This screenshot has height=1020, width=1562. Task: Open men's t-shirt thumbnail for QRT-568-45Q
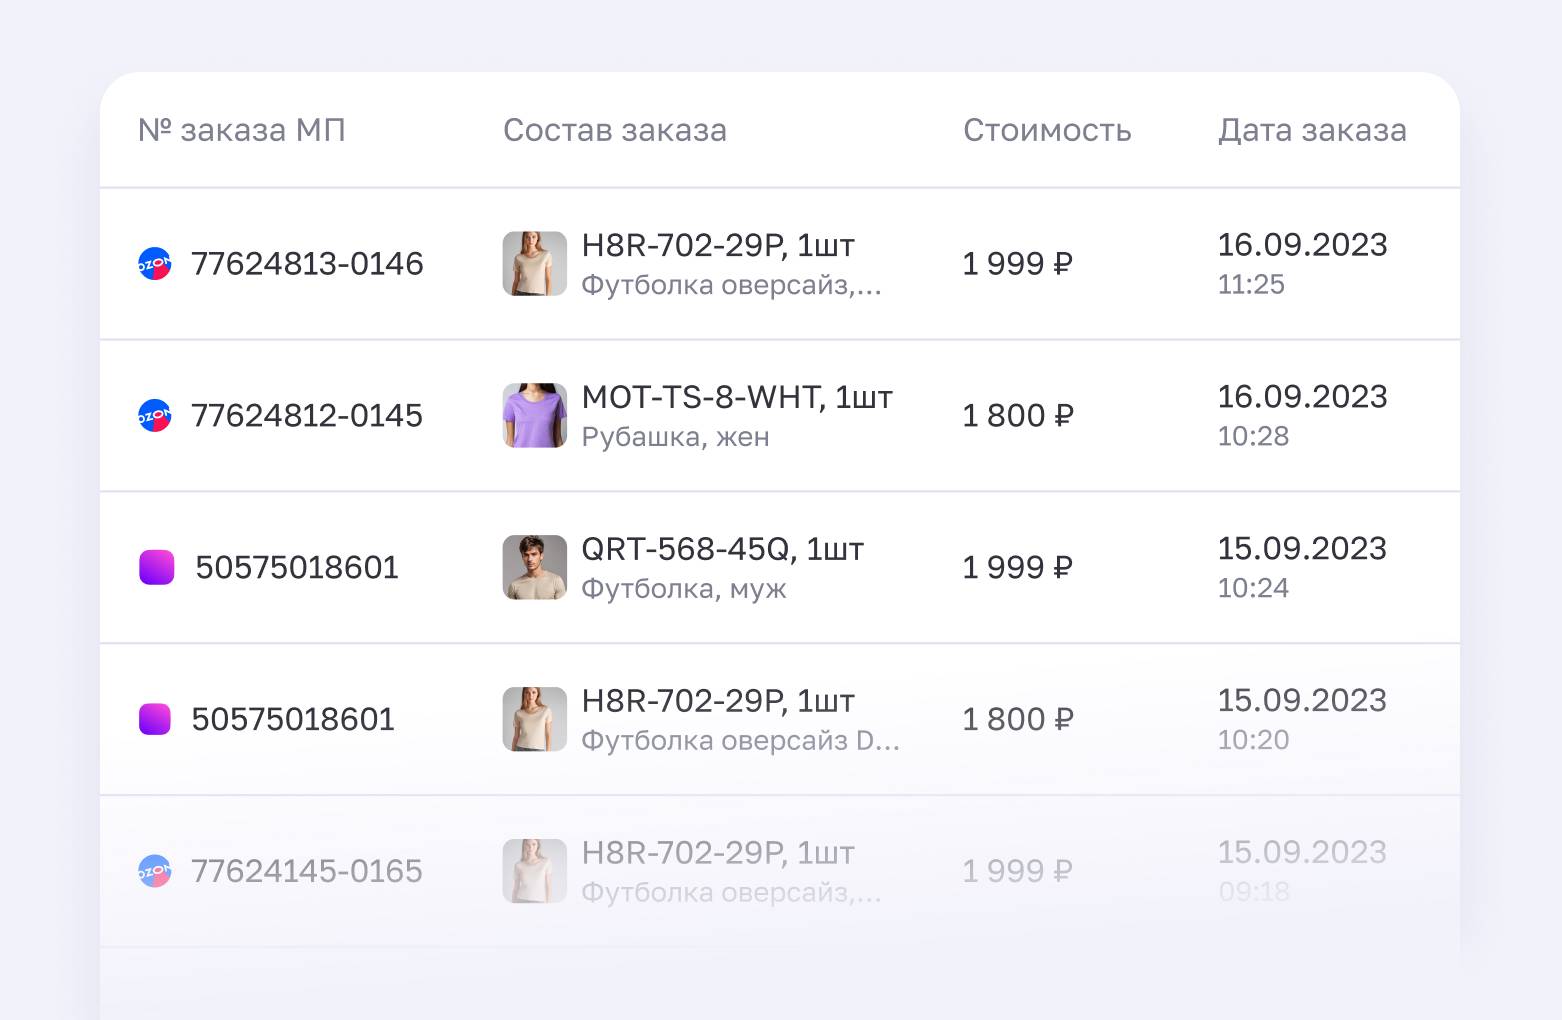[534, 567]
